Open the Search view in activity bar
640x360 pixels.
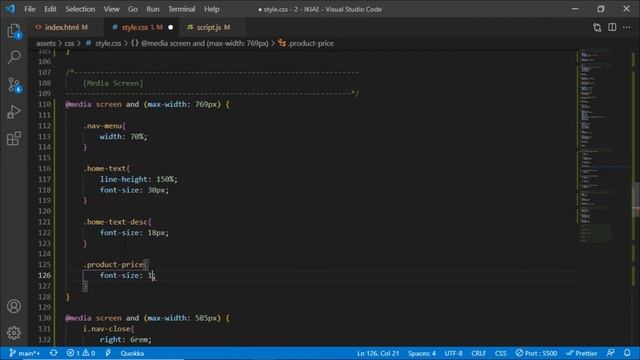14,57
